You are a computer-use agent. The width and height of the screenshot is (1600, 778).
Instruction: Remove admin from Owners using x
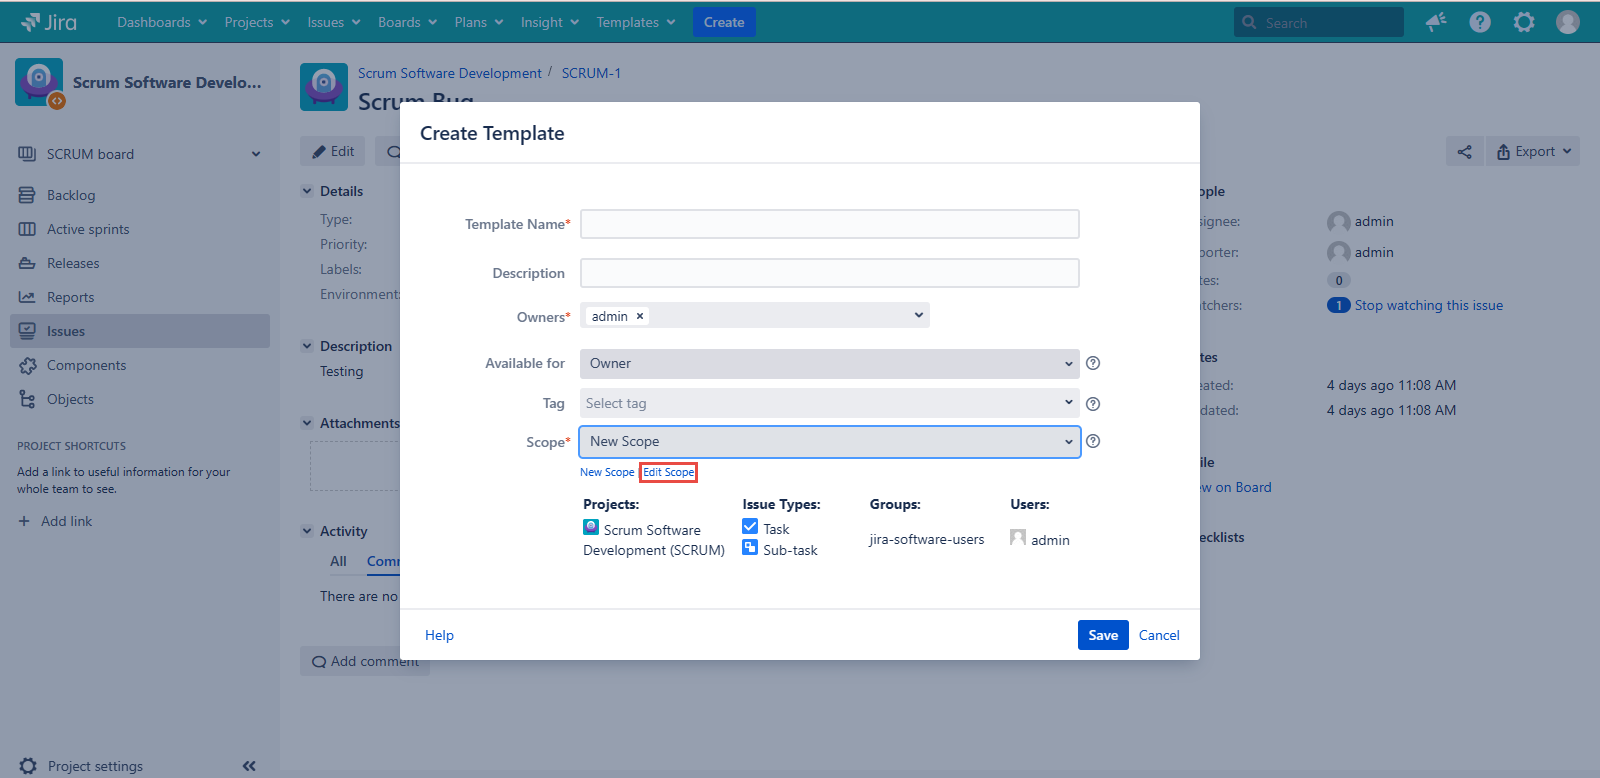640,316
